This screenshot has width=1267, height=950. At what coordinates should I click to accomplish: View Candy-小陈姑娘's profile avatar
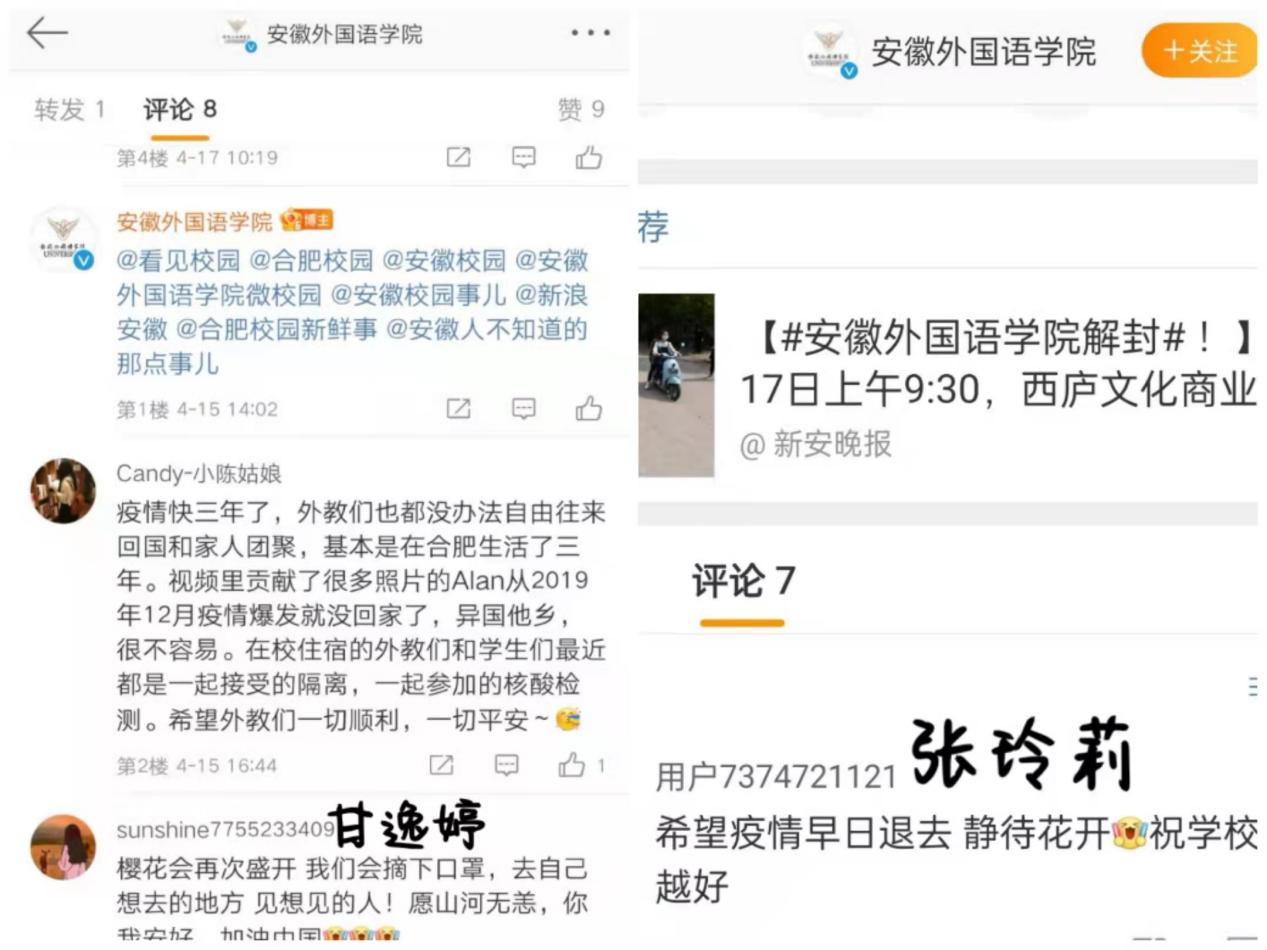click(x=63, y=490)
